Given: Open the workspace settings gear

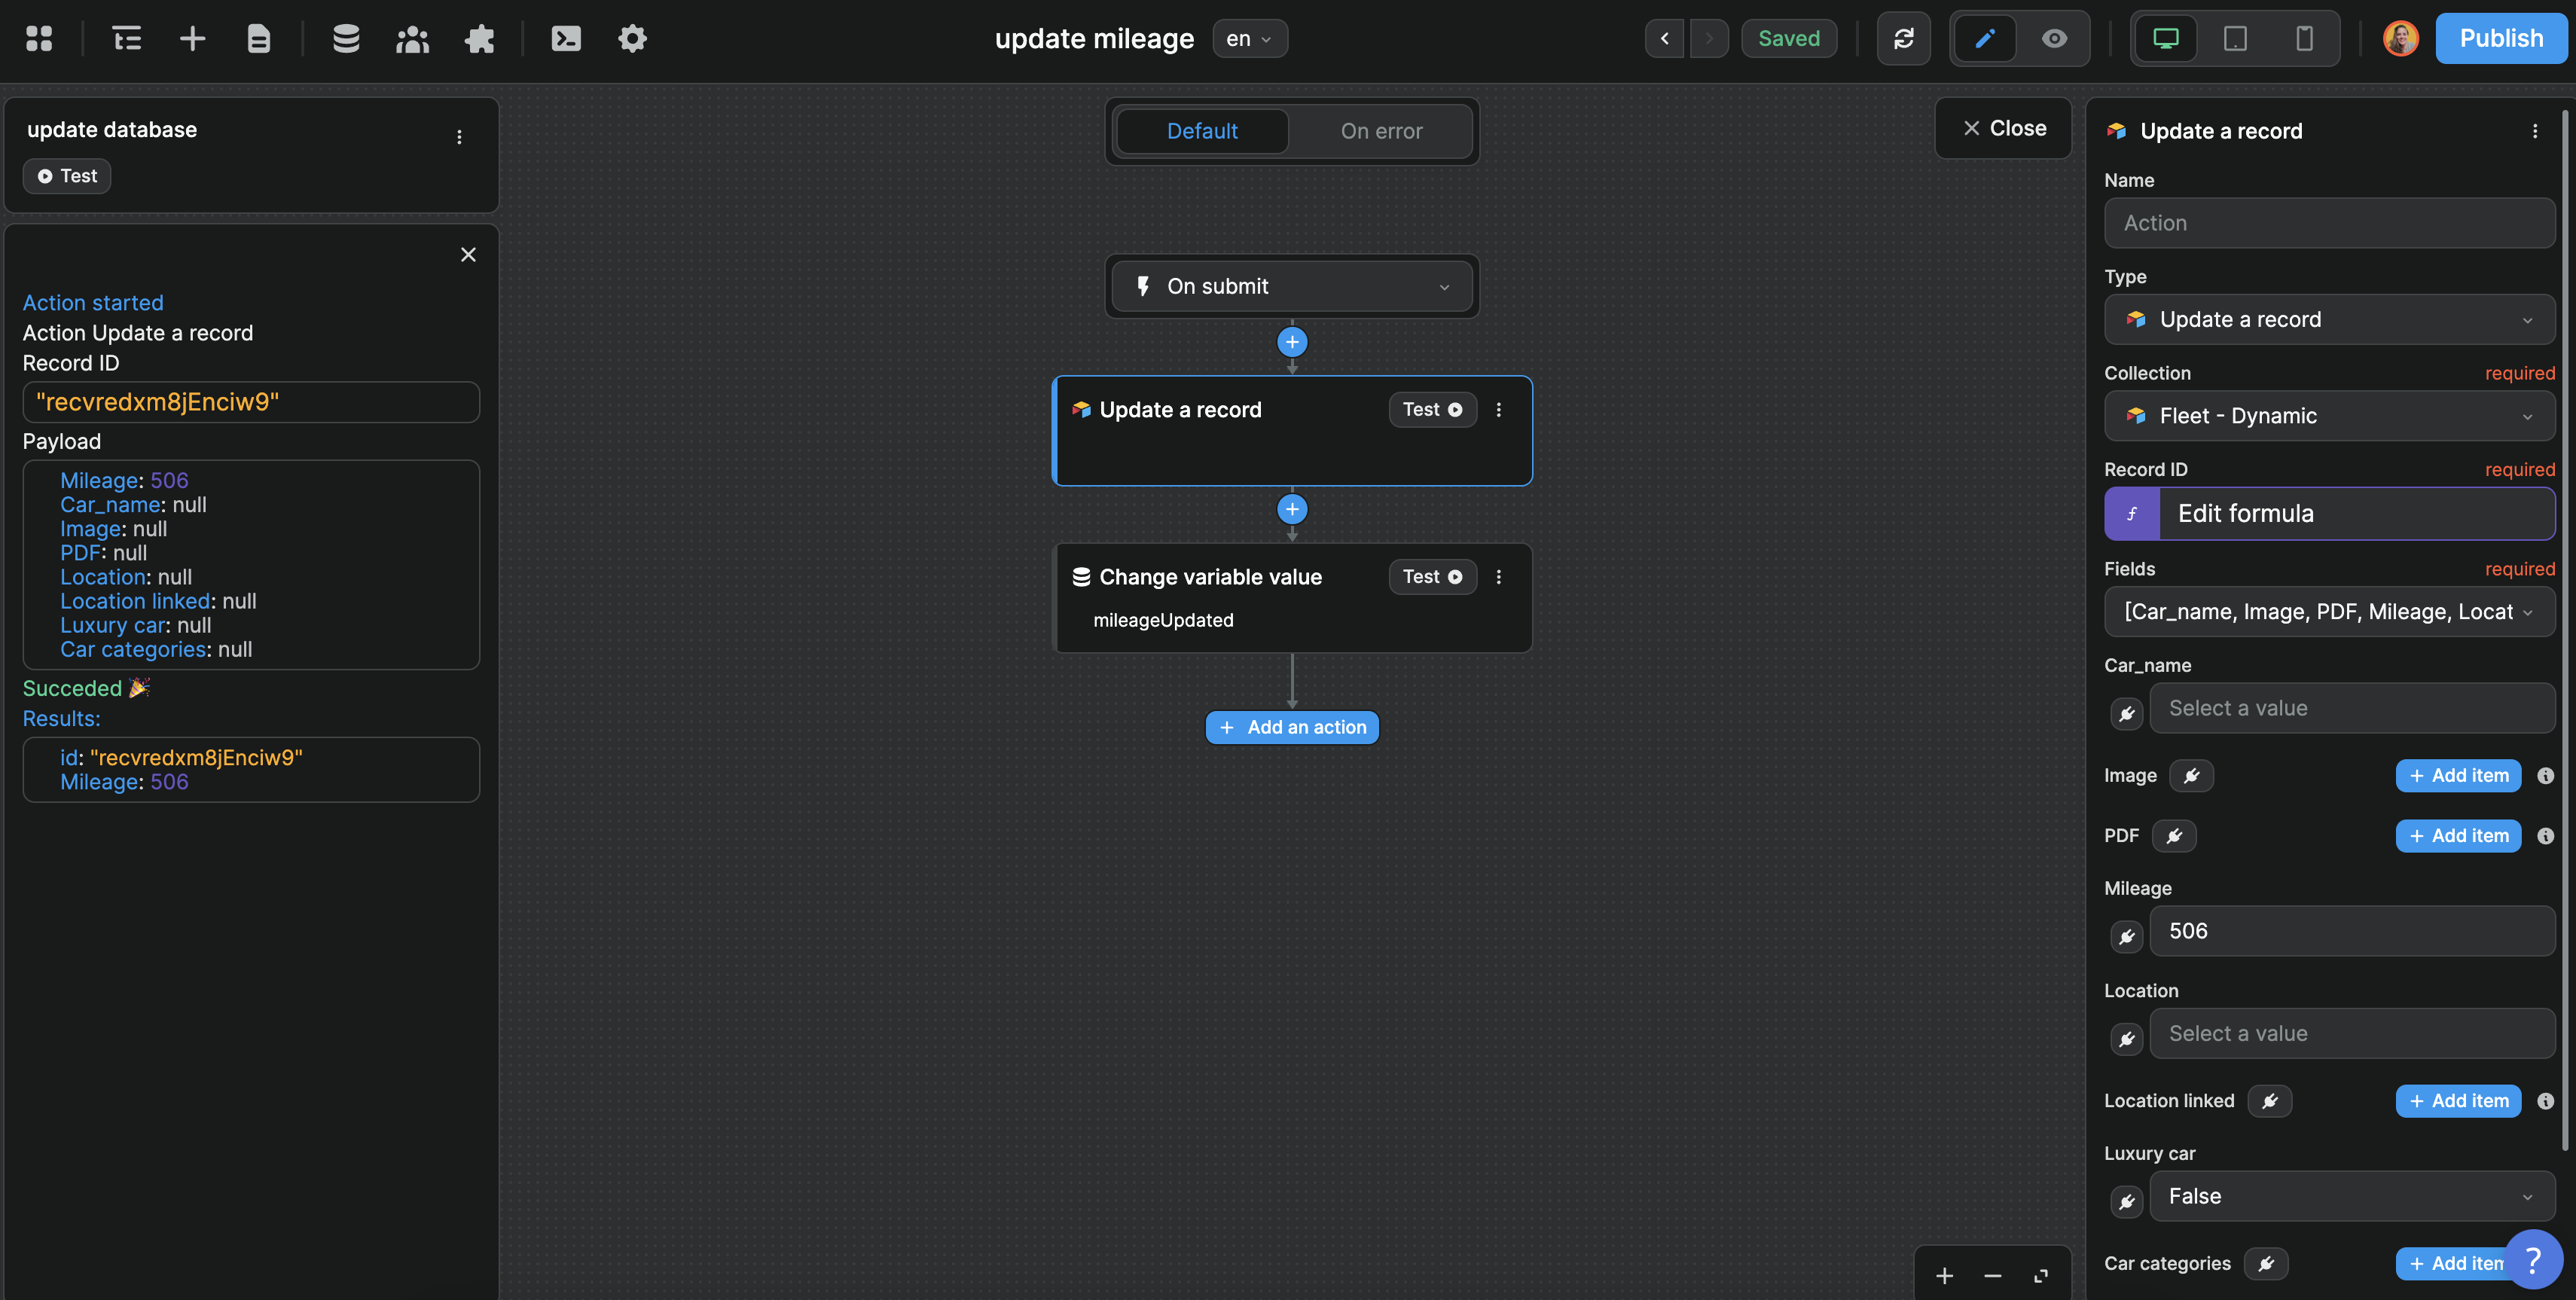Looking at the screenshot, I should [632, 38].
